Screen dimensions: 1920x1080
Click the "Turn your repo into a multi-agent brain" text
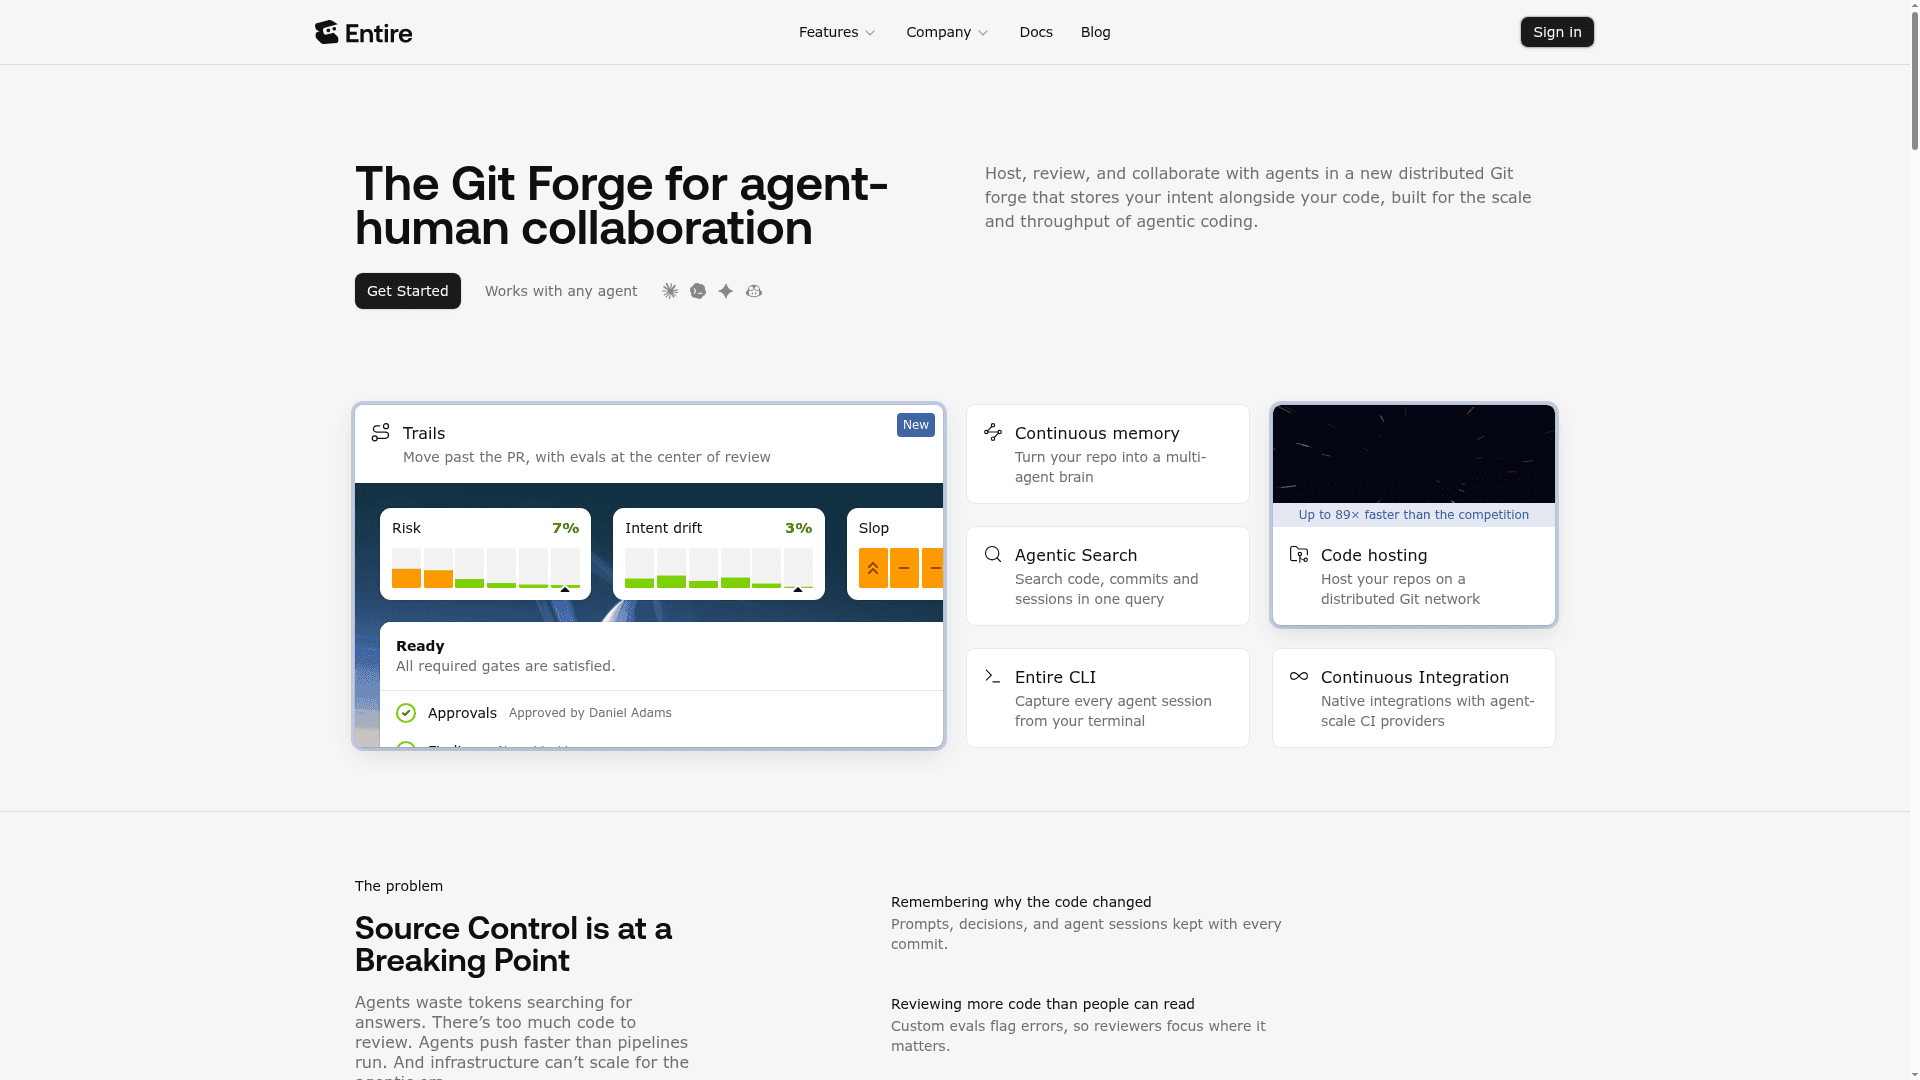[1110, 467]
